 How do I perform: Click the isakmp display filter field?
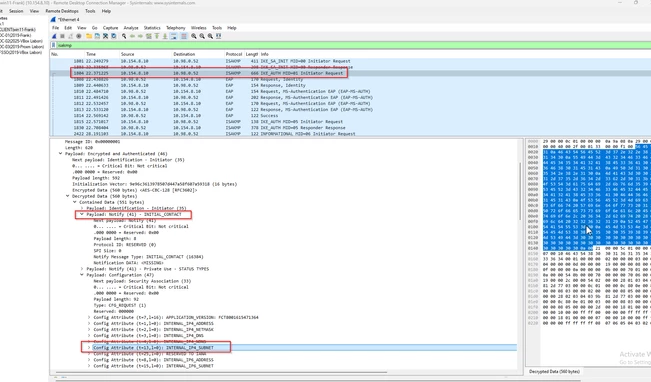click(x=353, y=45)
